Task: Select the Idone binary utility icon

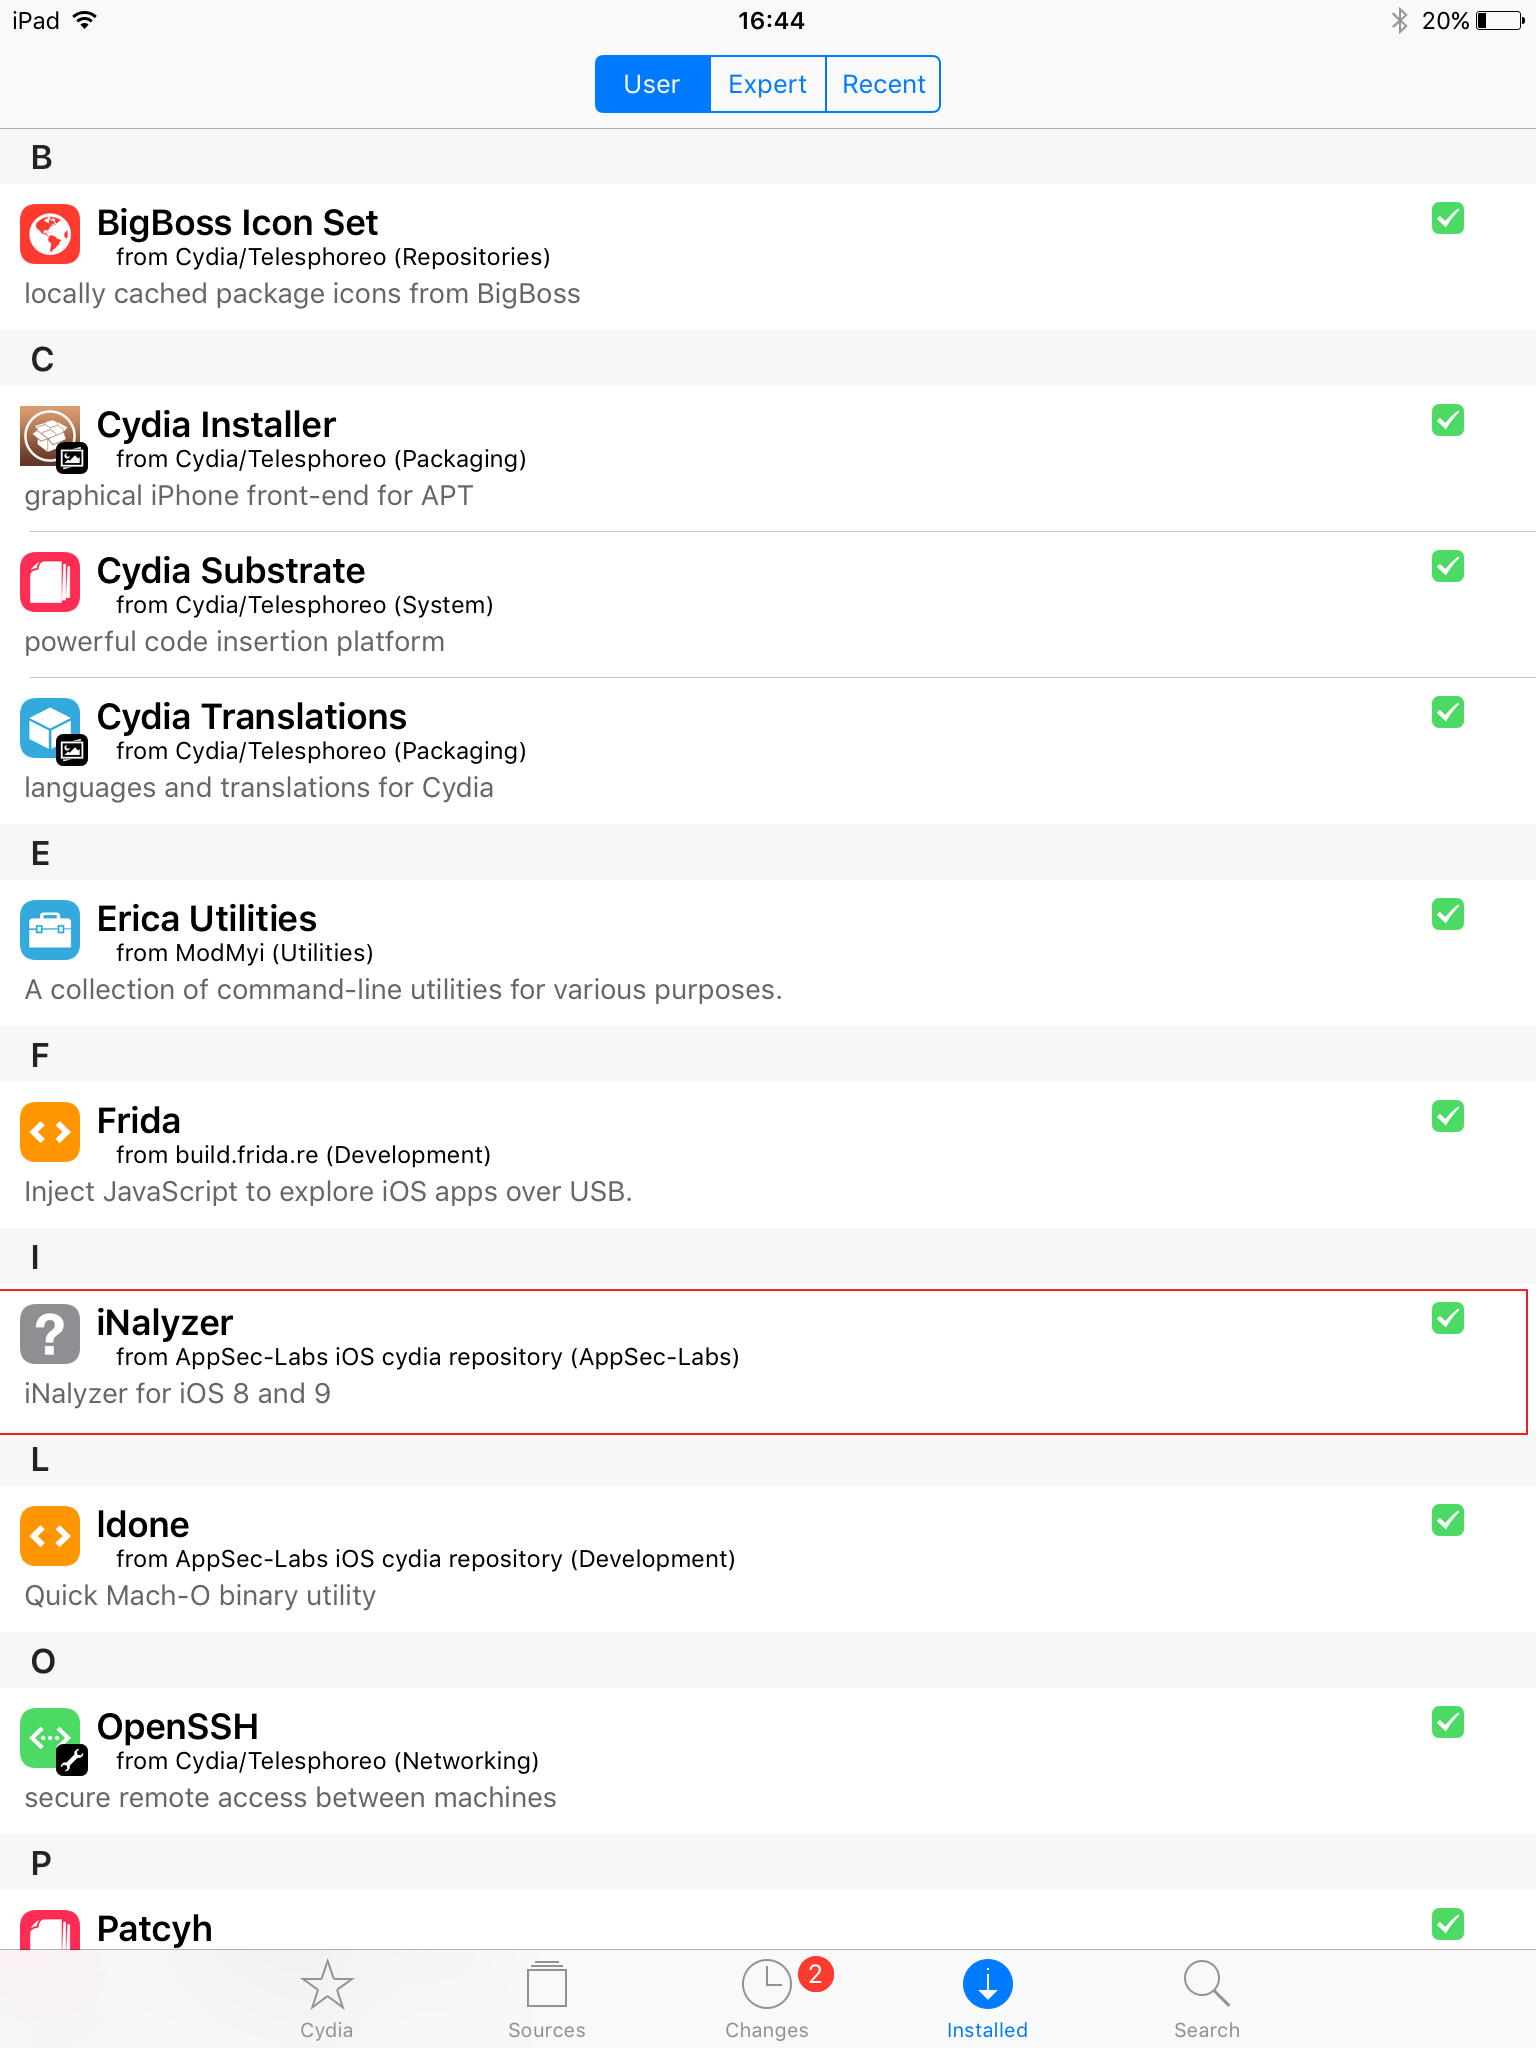Action: tap(49, 1535)
